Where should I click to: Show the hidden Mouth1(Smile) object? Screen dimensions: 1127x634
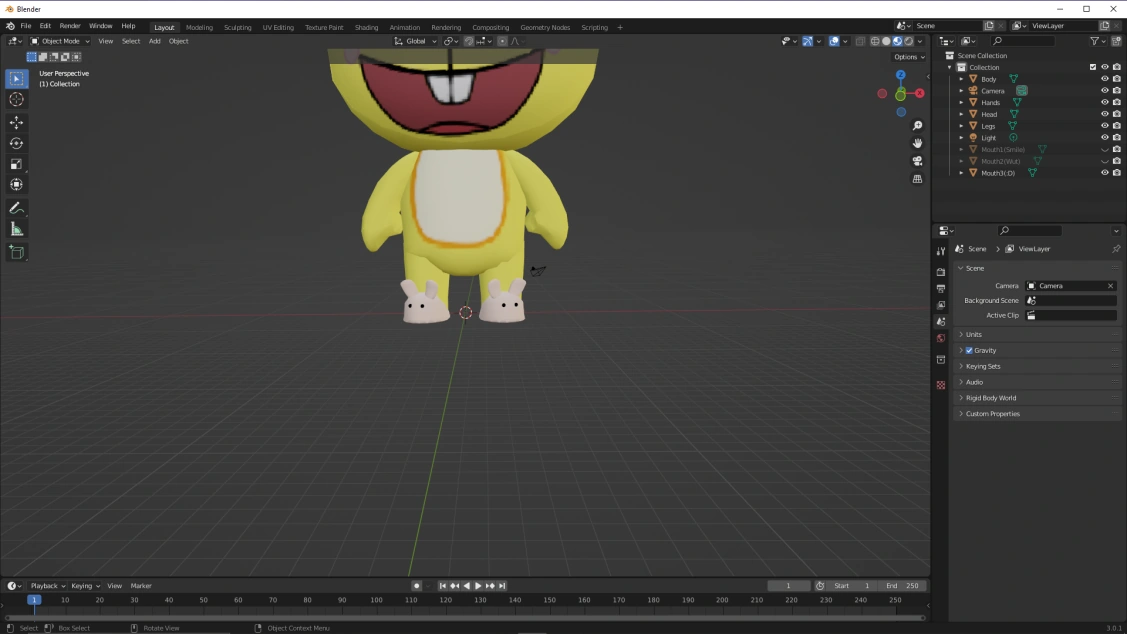1105,150
